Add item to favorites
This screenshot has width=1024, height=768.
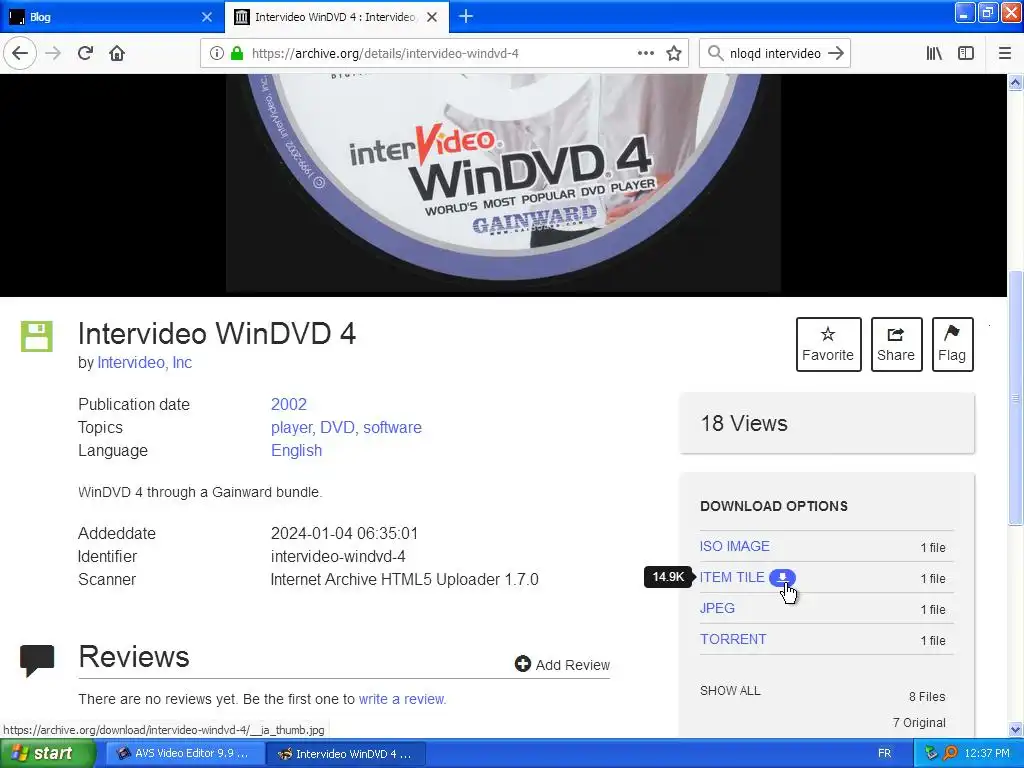(828, 344)
